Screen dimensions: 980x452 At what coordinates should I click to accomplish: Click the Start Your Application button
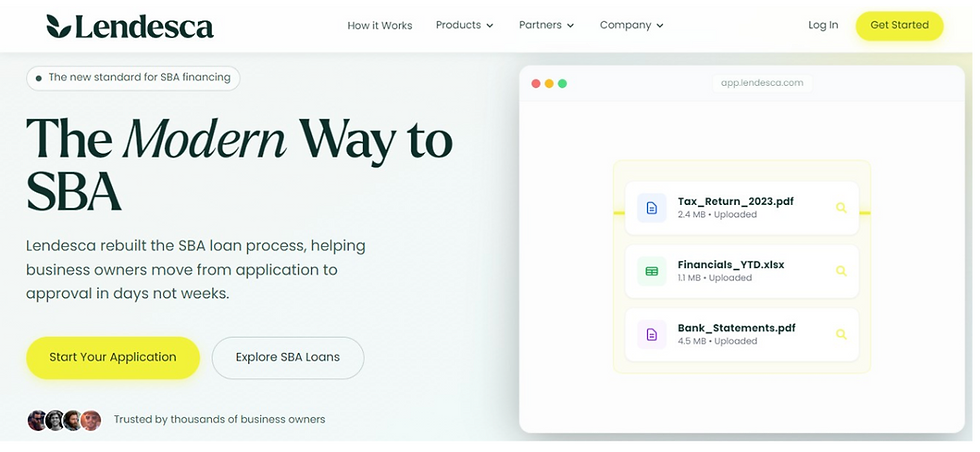point(113,358)
